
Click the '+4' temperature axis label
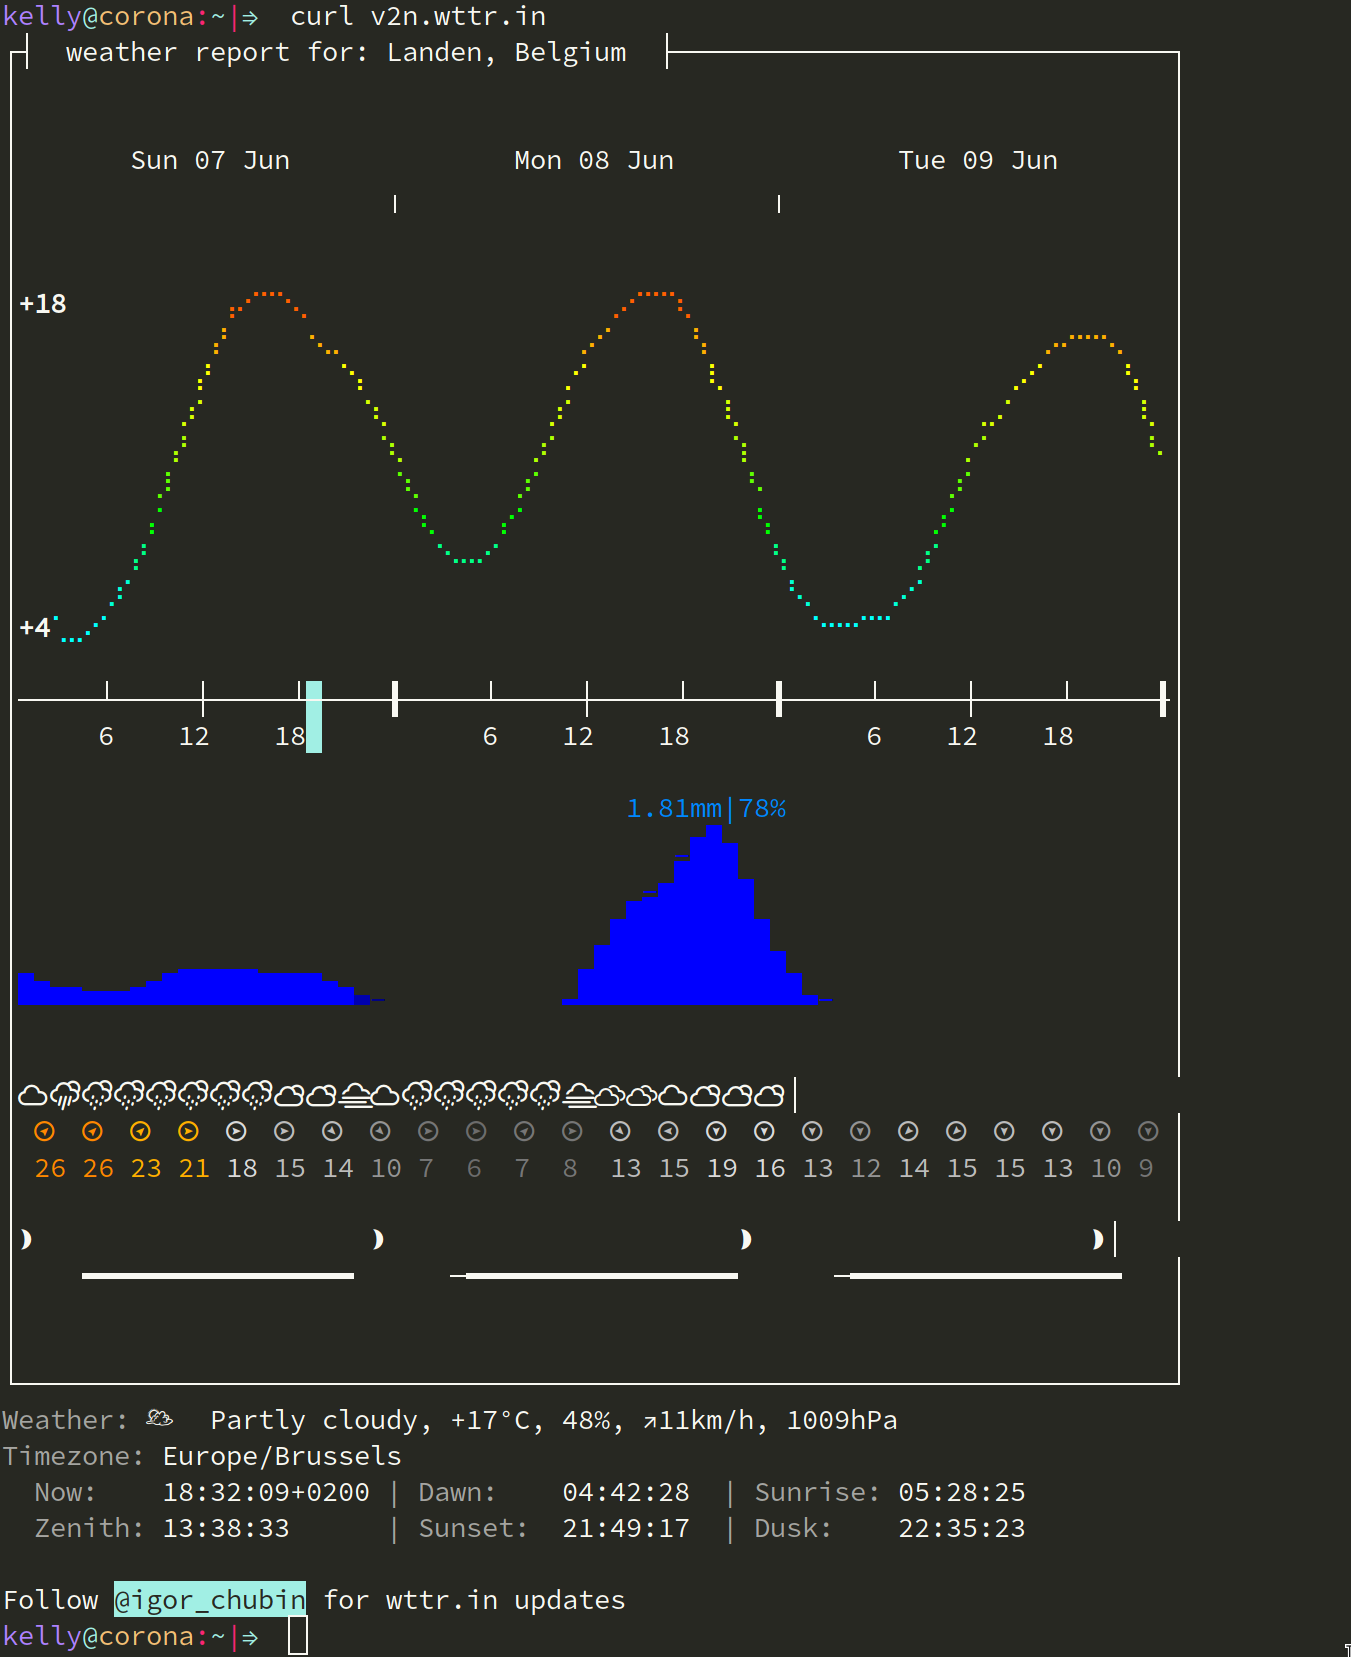[35, 628]
